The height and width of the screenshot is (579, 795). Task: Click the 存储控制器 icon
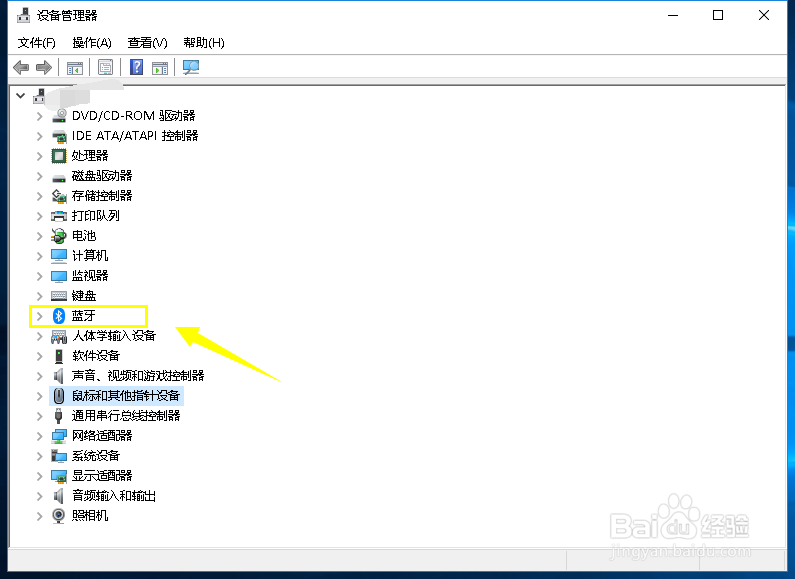pyautogui.click(x=59, y=196)
